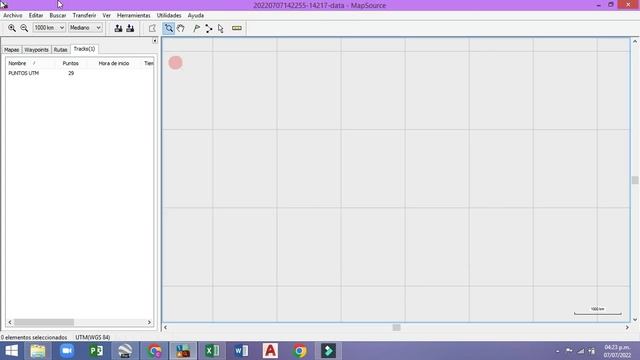This screenshot has width=640, height=360.
Task: Open Filmora from the taskbar
Action: tap(329, 351)
